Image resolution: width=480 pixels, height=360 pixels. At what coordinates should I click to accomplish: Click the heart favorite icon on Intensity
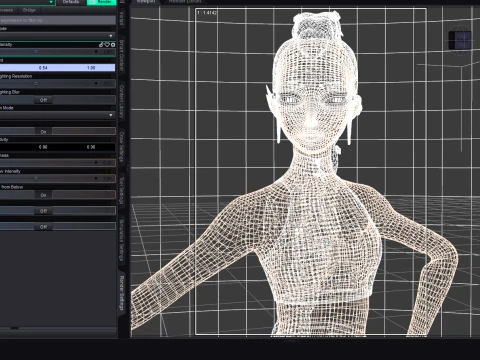pyautogui.click(x=107, y=44)
